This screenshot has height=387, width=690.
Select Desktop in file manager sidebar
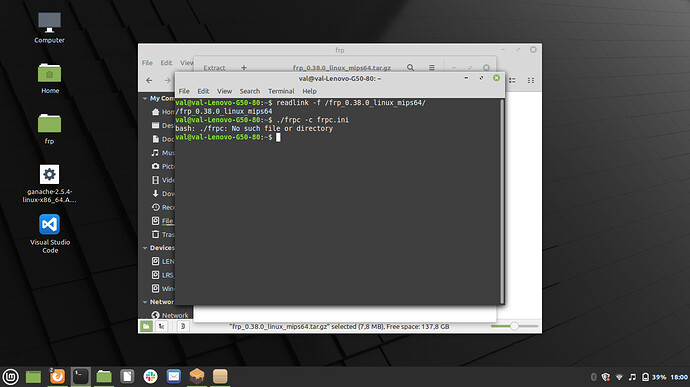pos(163,125)
